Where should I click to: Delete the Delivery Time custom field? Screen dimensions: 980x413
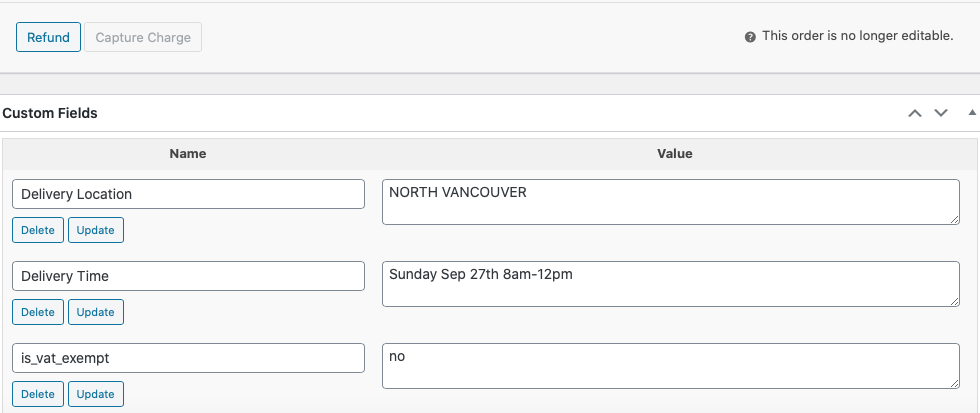tap(38, 312)
